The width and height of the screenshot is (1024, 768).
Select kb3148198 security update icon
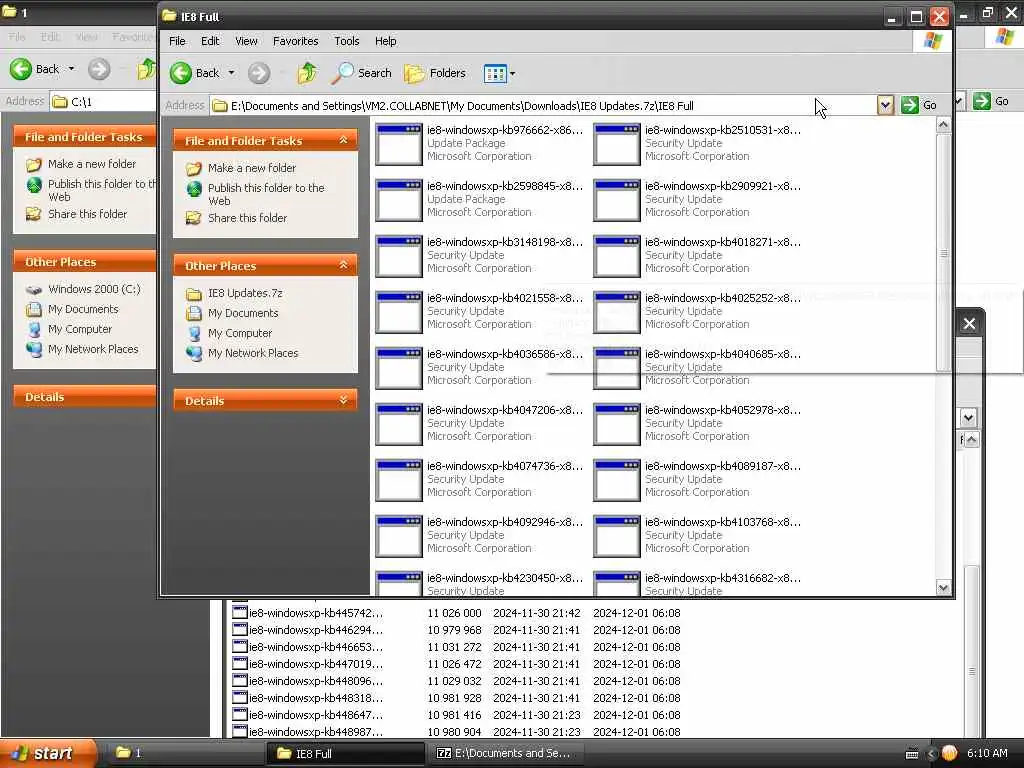[399, 256]
